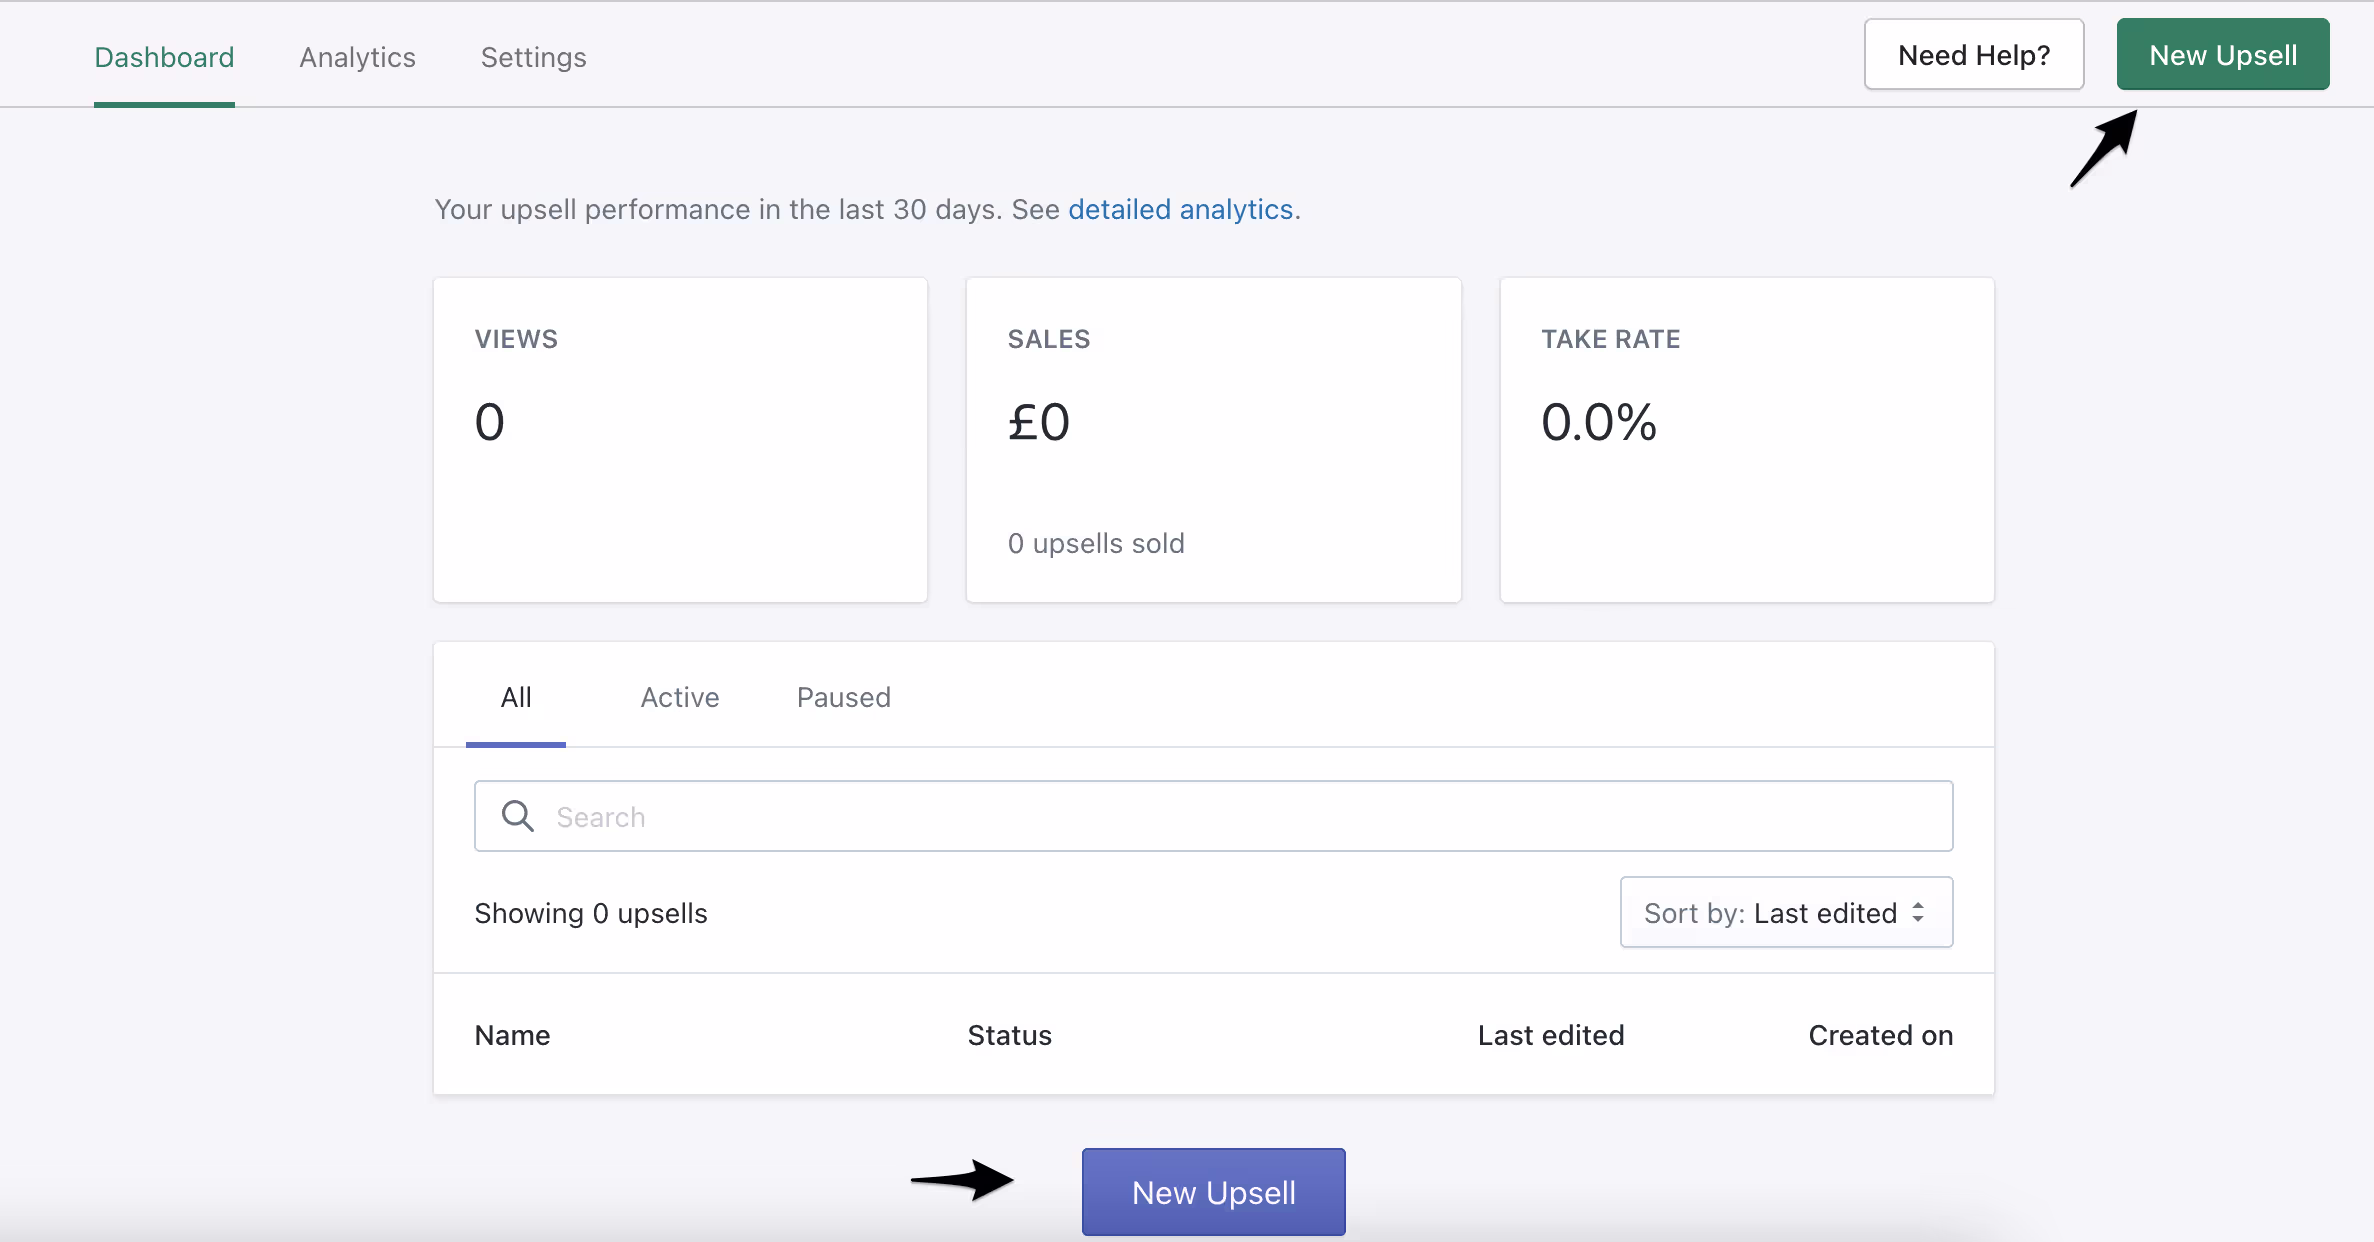Show only Paused upsells
2374x1242 pixels.
coord(844,697)
